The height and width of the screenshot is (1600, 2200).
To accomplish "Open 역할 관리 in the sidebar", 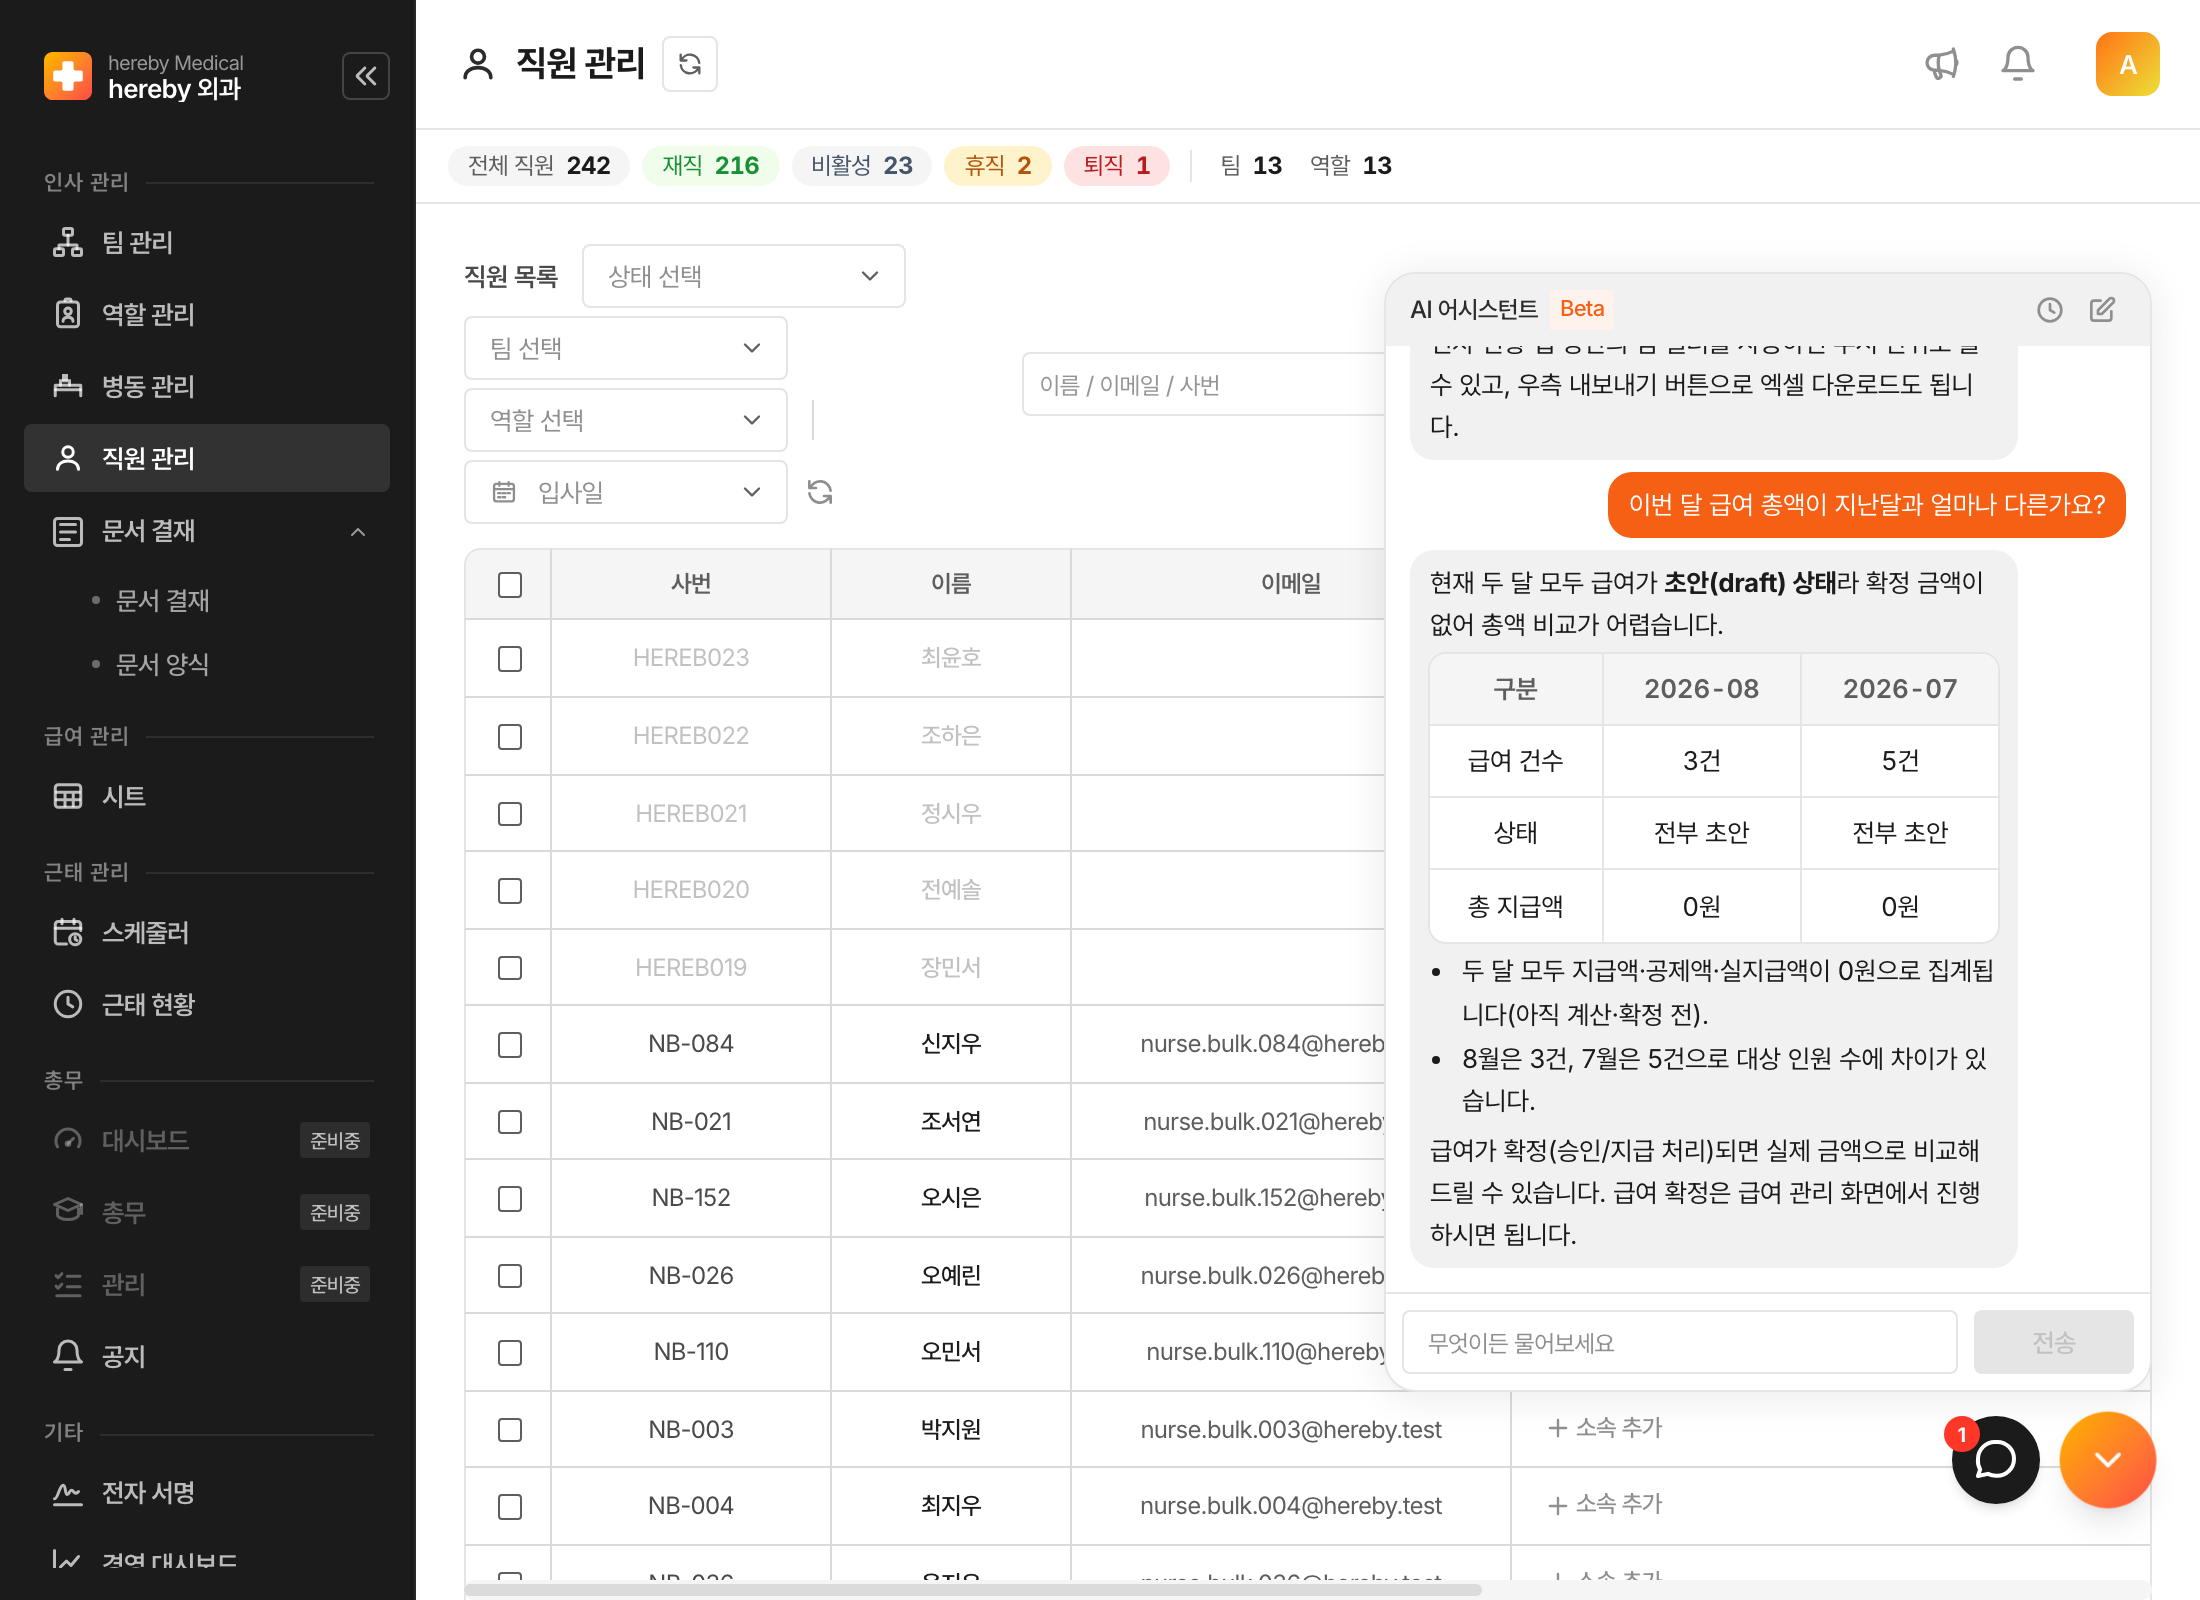I will point(207,314).
